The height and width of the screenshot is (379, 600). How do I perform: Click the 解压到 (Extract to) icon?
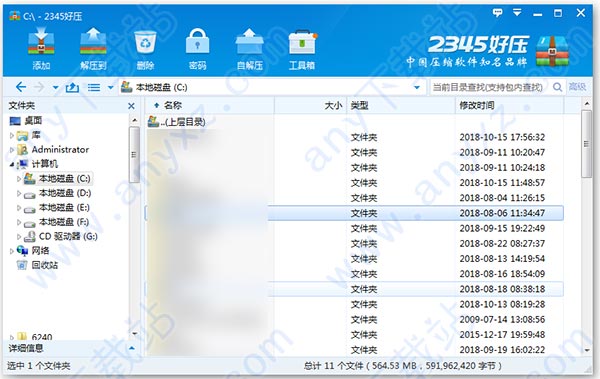pos(93,48)
